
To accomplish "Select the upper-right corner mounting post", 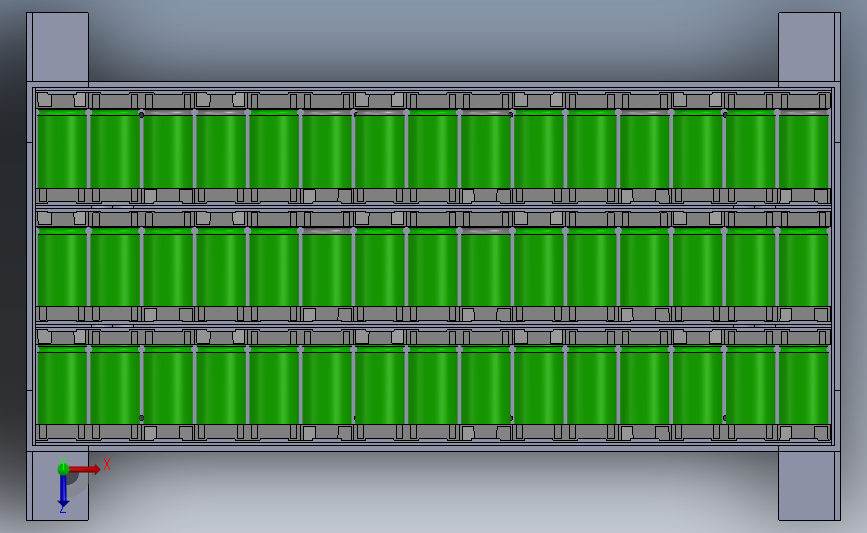I will pyautogui.click(x=809, y=48).
